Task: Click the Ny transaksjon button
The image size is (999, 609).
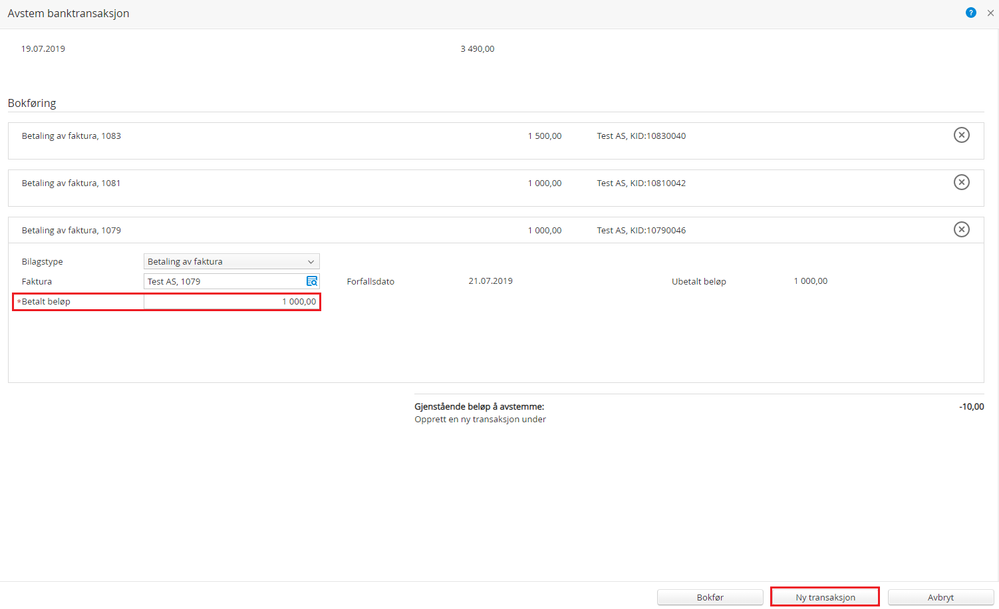Action: click(x=825, y=597)
